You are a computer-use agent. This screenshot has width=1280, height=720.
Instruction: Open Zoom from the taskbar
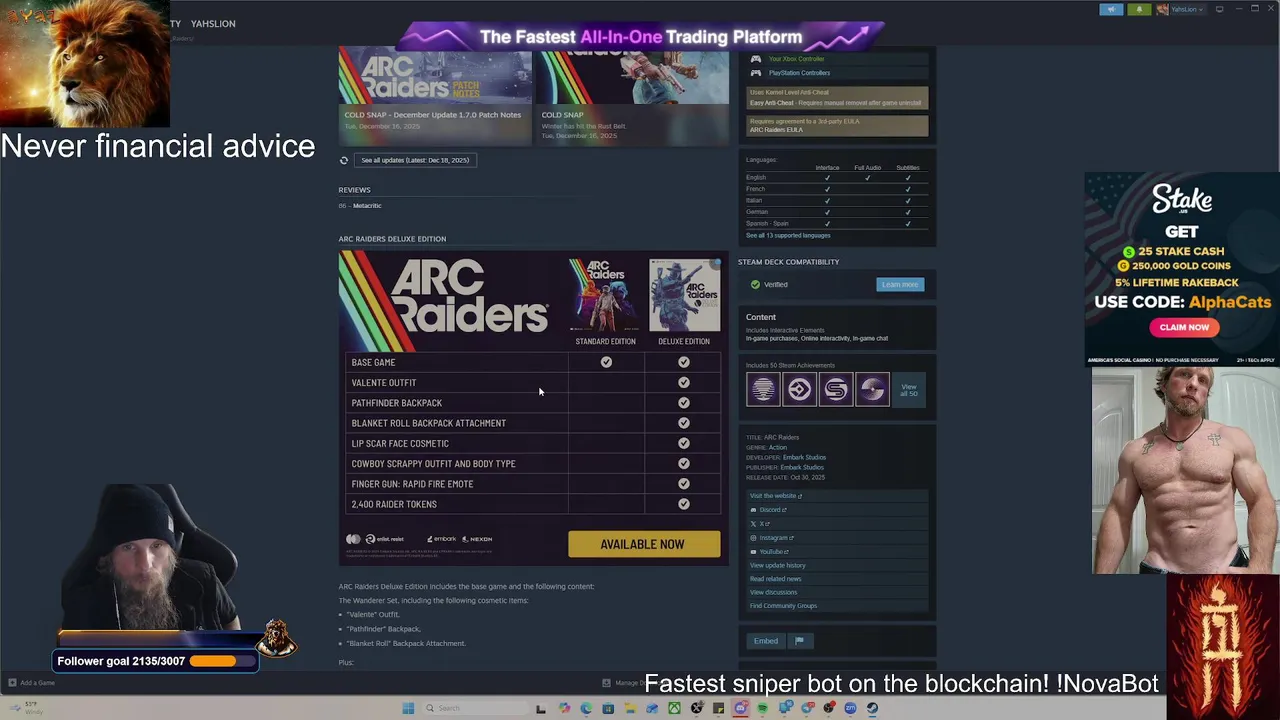(x=850, y=708)
